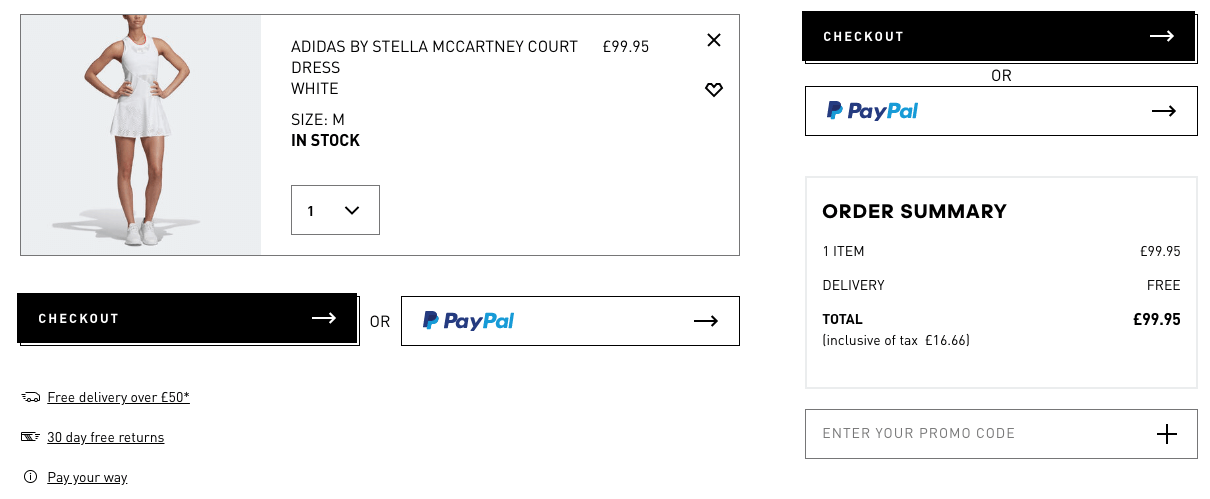Click the arrow on the lower PayPal button
The height and width of the screenshot is (499, 1210).
click(x=706, y=321)
